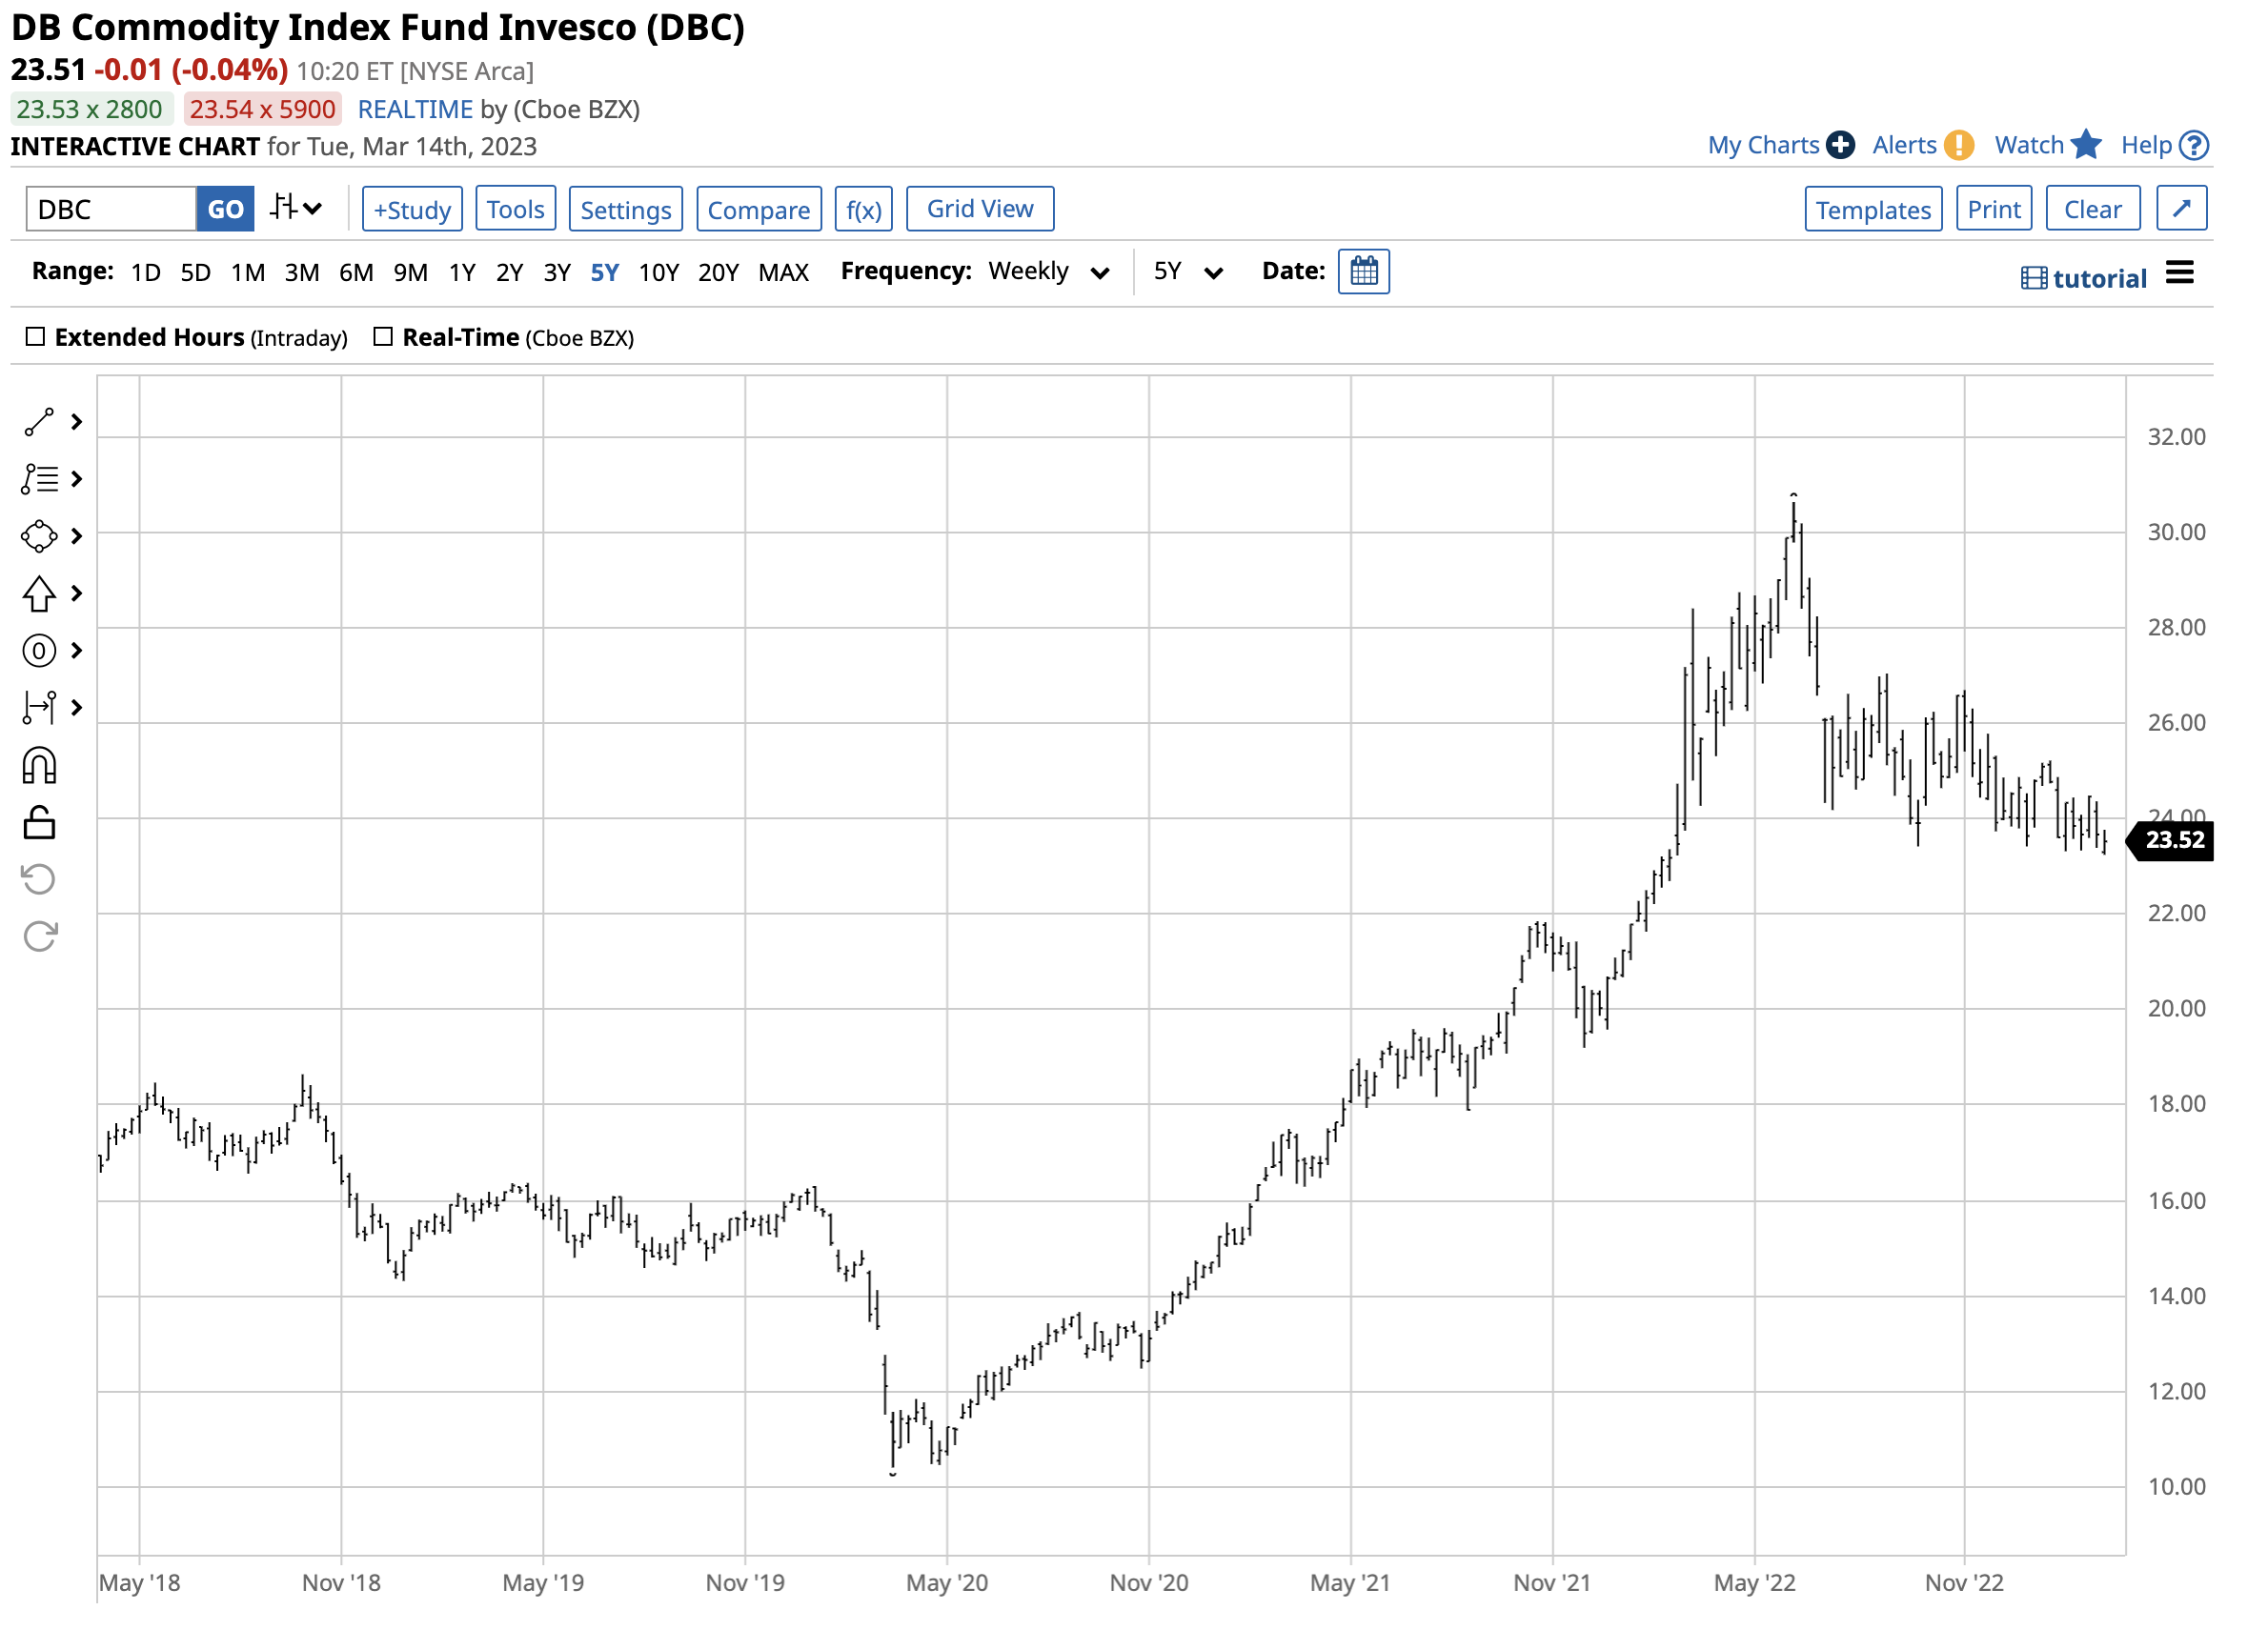Toggle the Watch star
Screen dimensions: 2268x1650
pyautogui.click(x=2085, y=145)
